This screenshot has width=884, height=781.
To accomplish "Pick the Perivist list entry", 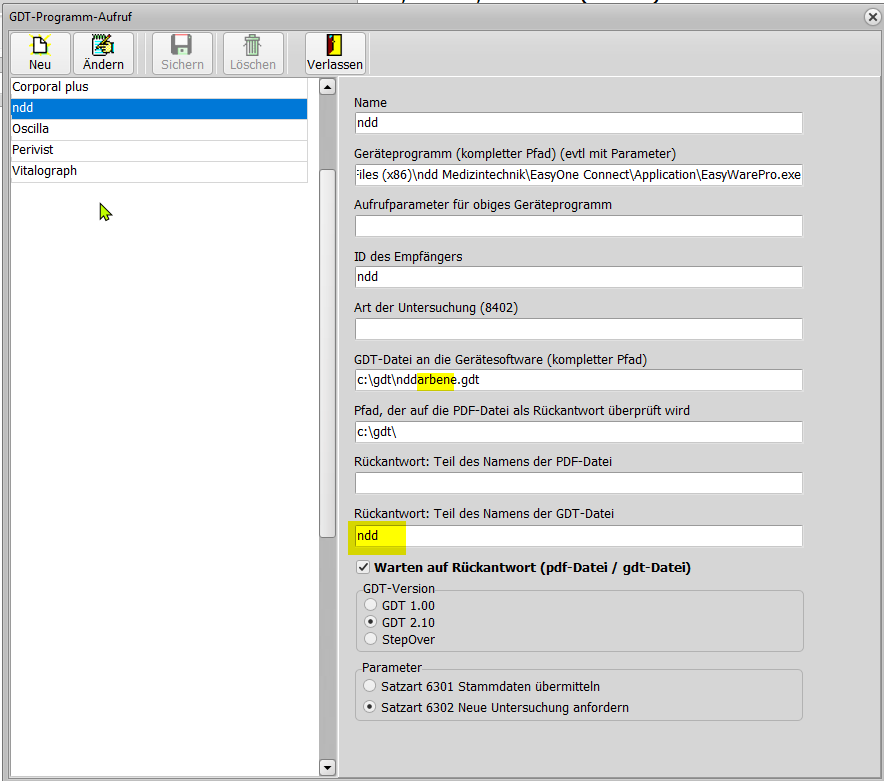I will (158, 150).
